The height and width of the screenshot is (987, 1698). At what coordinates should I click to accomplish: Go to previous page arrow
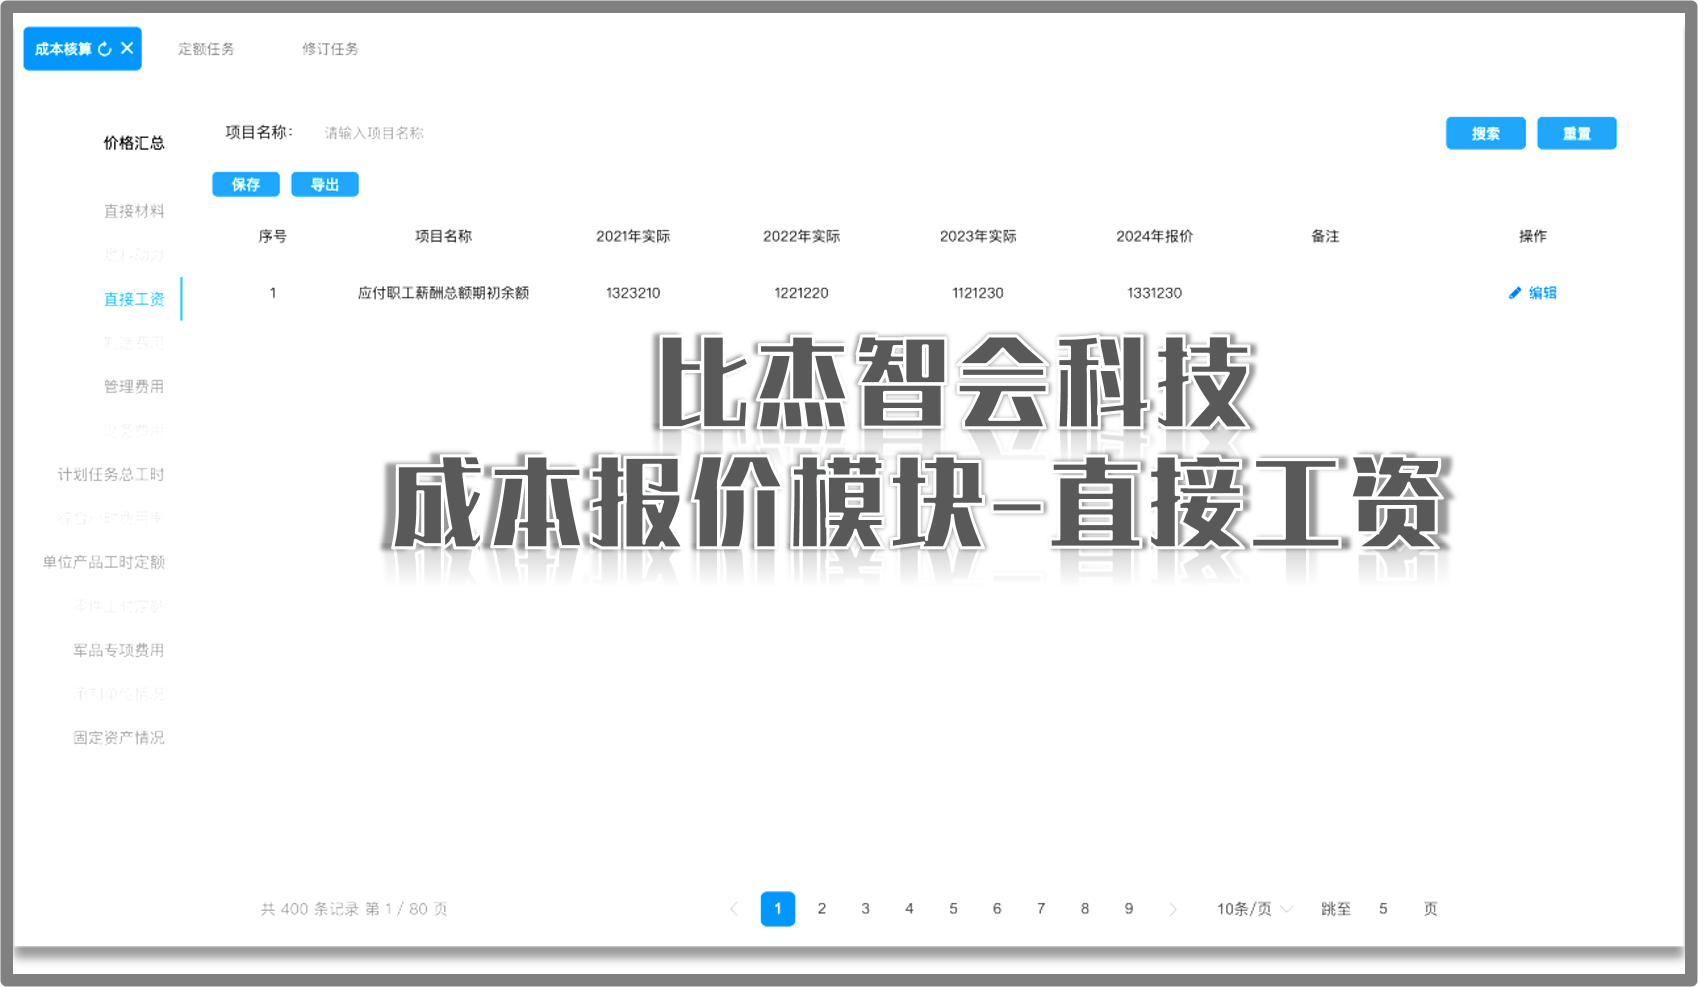pos(734,909)
